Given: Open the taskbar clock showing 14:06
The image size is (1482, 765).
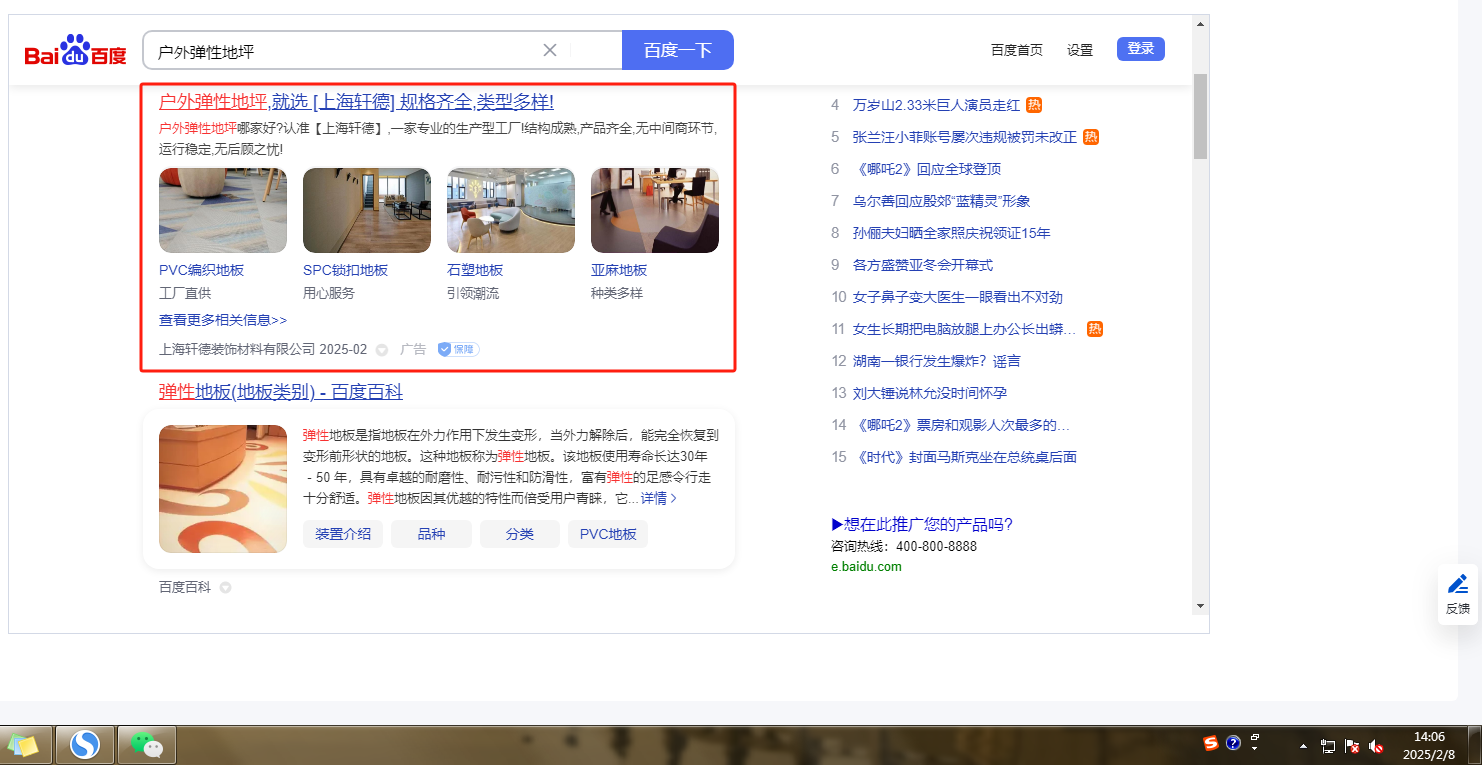Looking at the screenshot, I should pyautogui.click(x=1430, y=745).
